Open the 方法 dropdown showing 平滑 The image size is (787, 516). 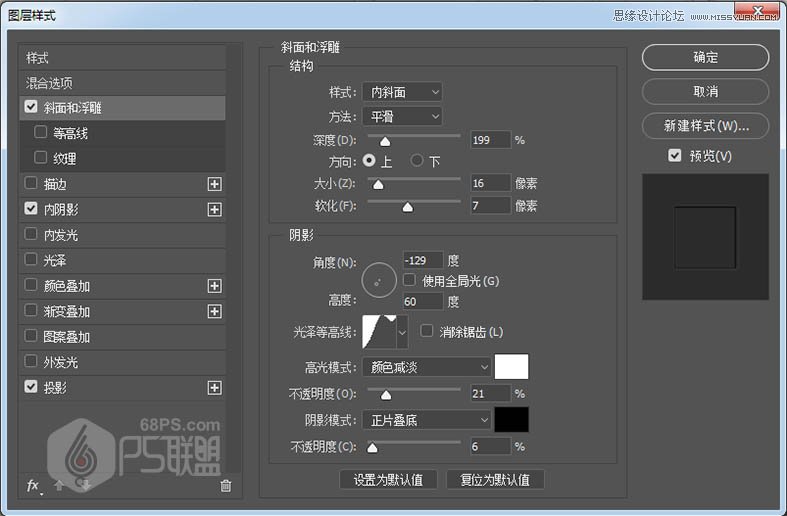coord(402,116)
